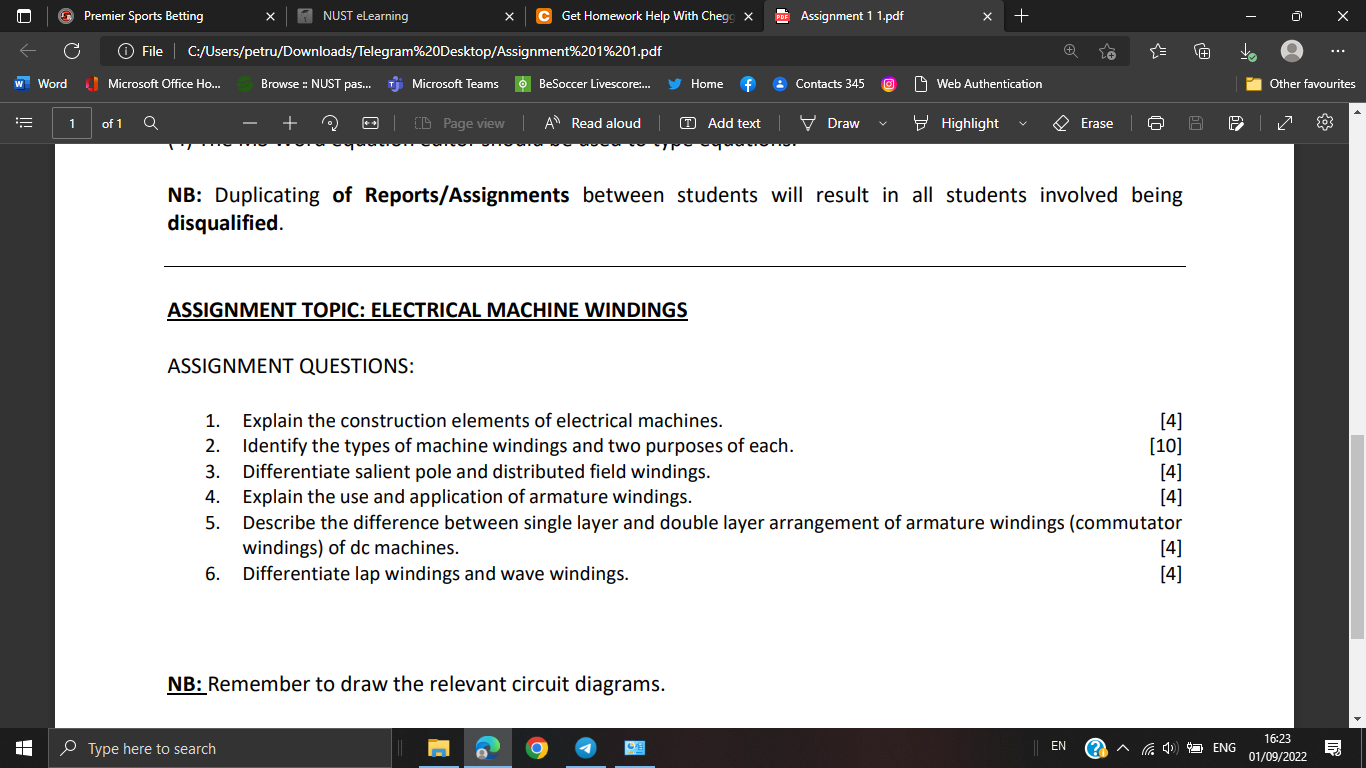
Task: Go back to the previous page
Action: coord(28,51)
